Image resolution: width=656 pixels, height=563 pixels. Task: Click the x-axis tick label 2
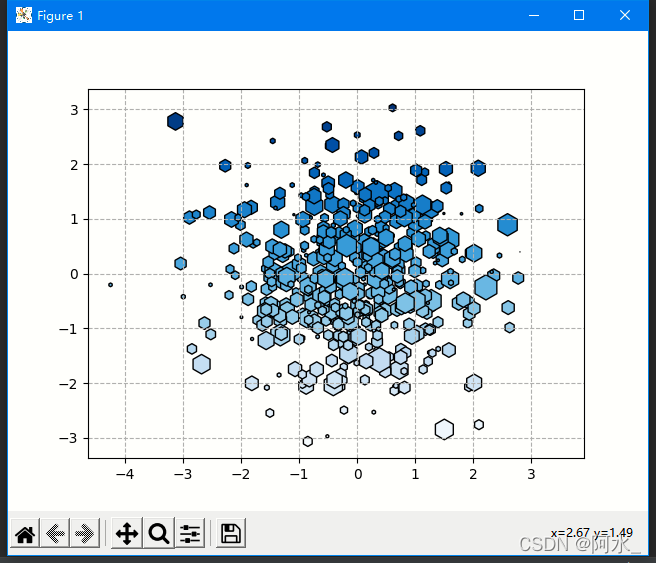coord(473,474)
